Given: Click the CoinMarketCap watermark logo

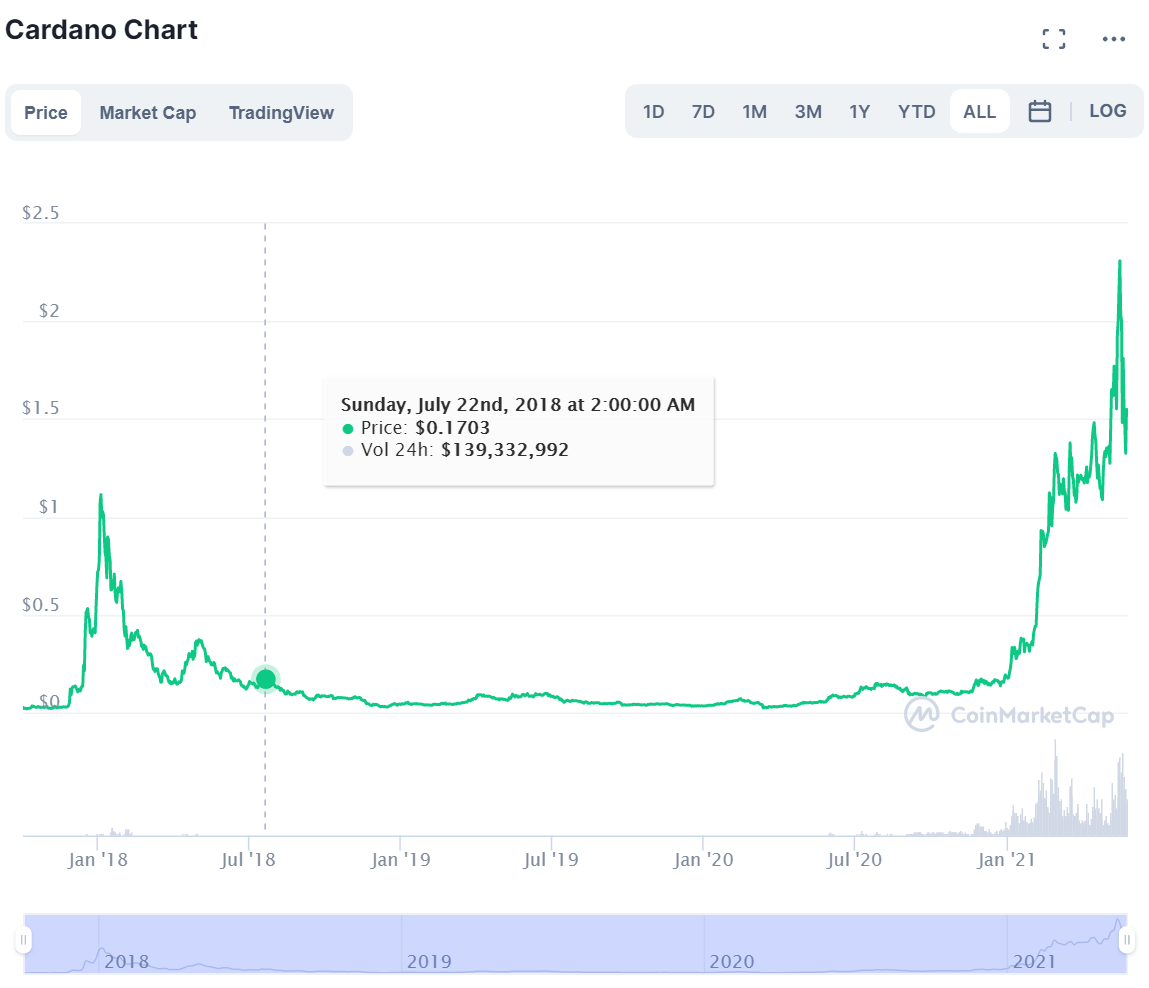Looking at the screenshot, I should (1008, 714).
